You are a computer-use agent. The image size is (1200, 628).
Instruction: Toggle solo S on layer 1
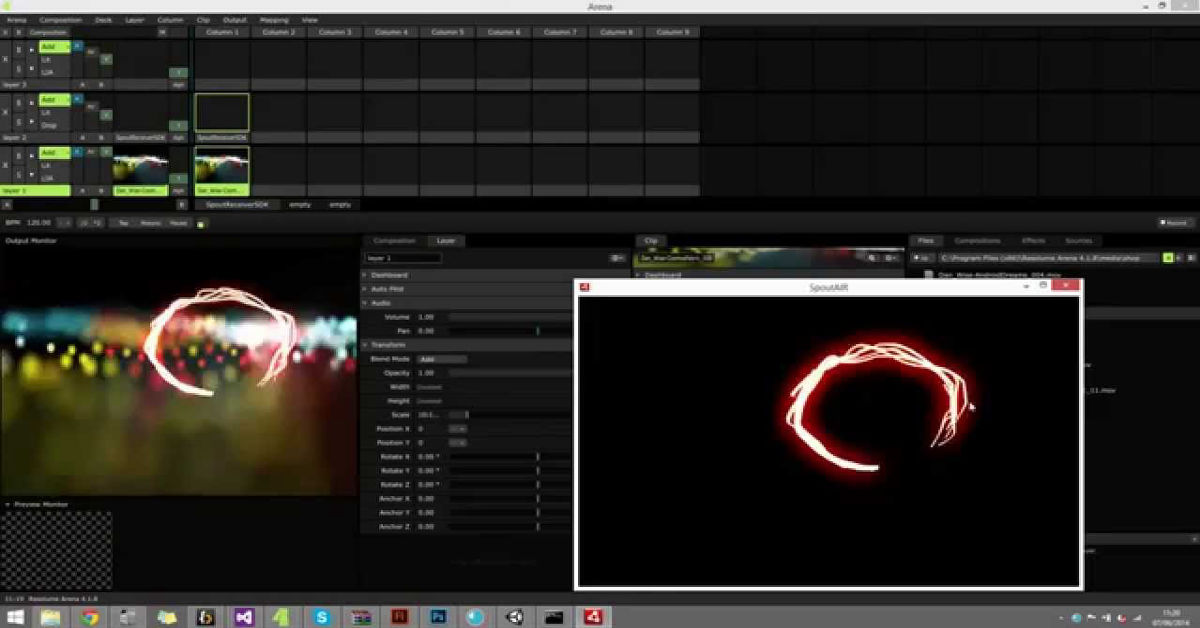(x=18, y=175)
